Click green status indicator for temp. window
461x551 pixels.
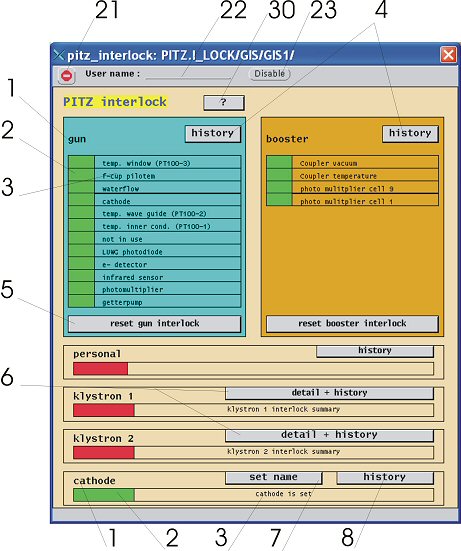pos(82,163)
